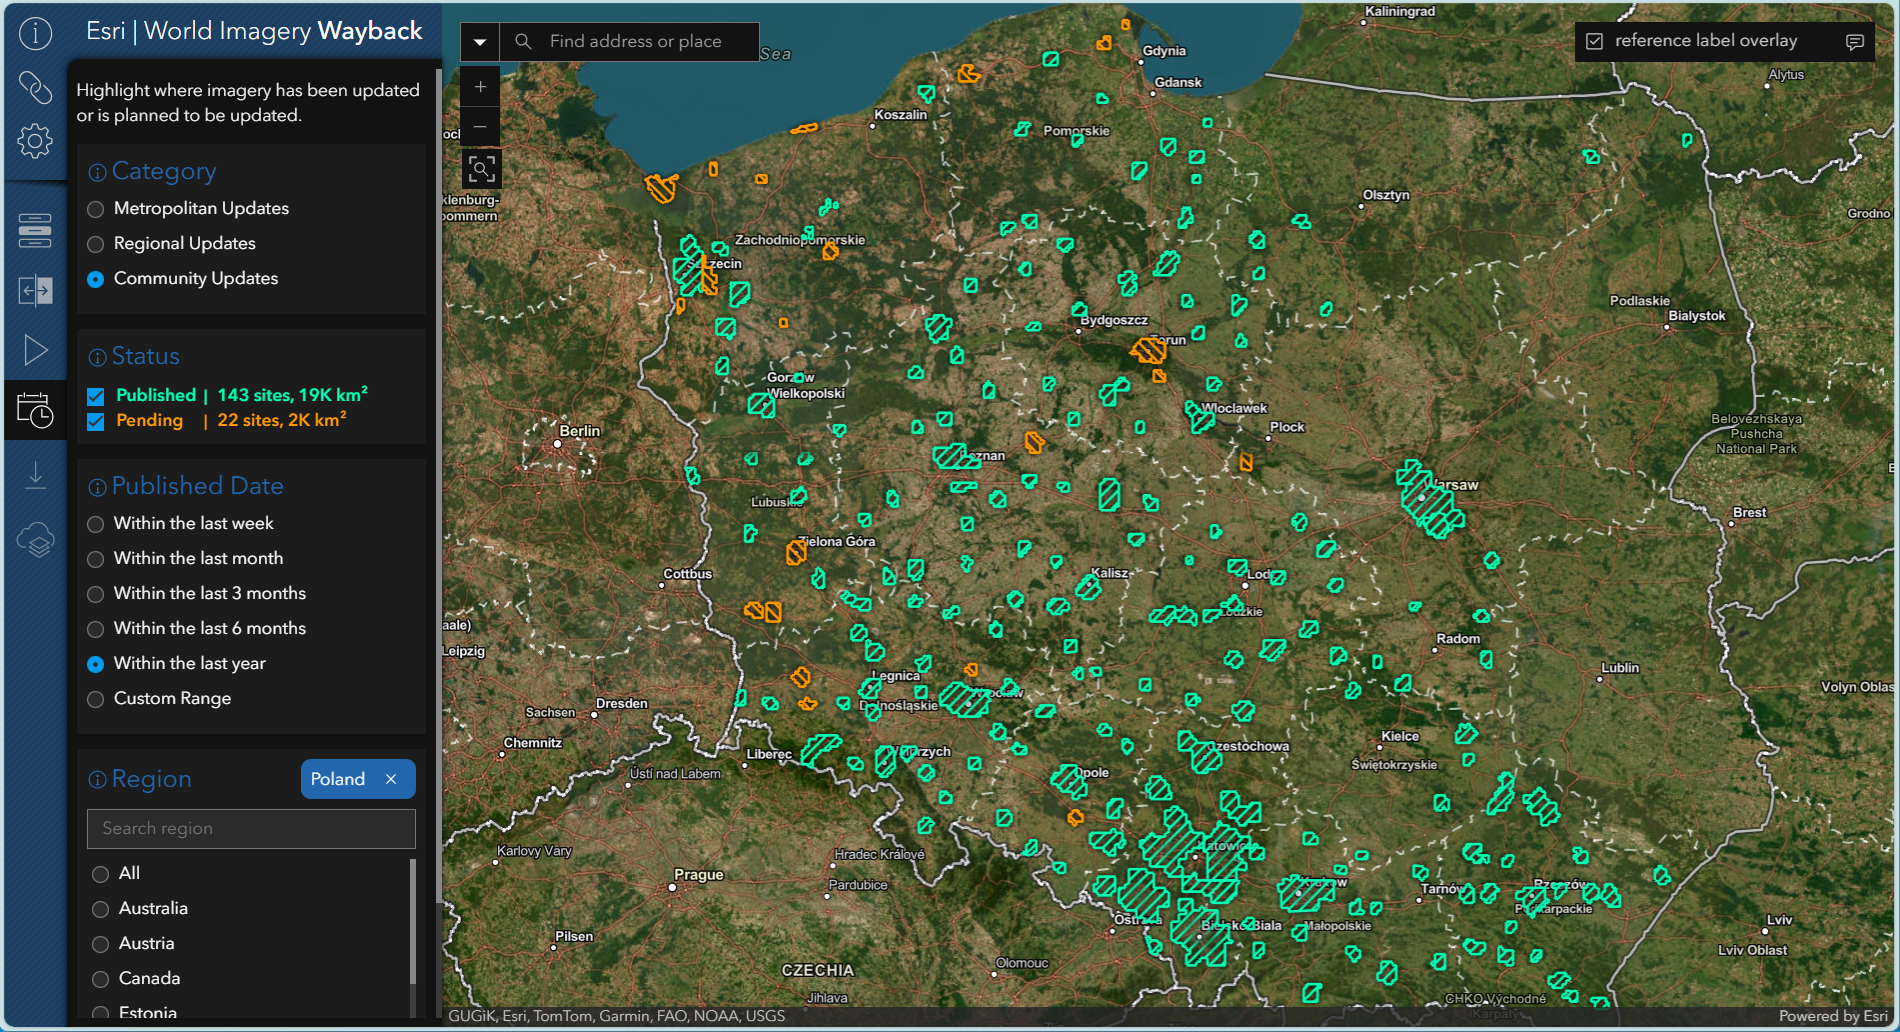This screenshot has width=1900, height=1032.
Task: Choose Australia in the region list
Action: tap(100, 909)
